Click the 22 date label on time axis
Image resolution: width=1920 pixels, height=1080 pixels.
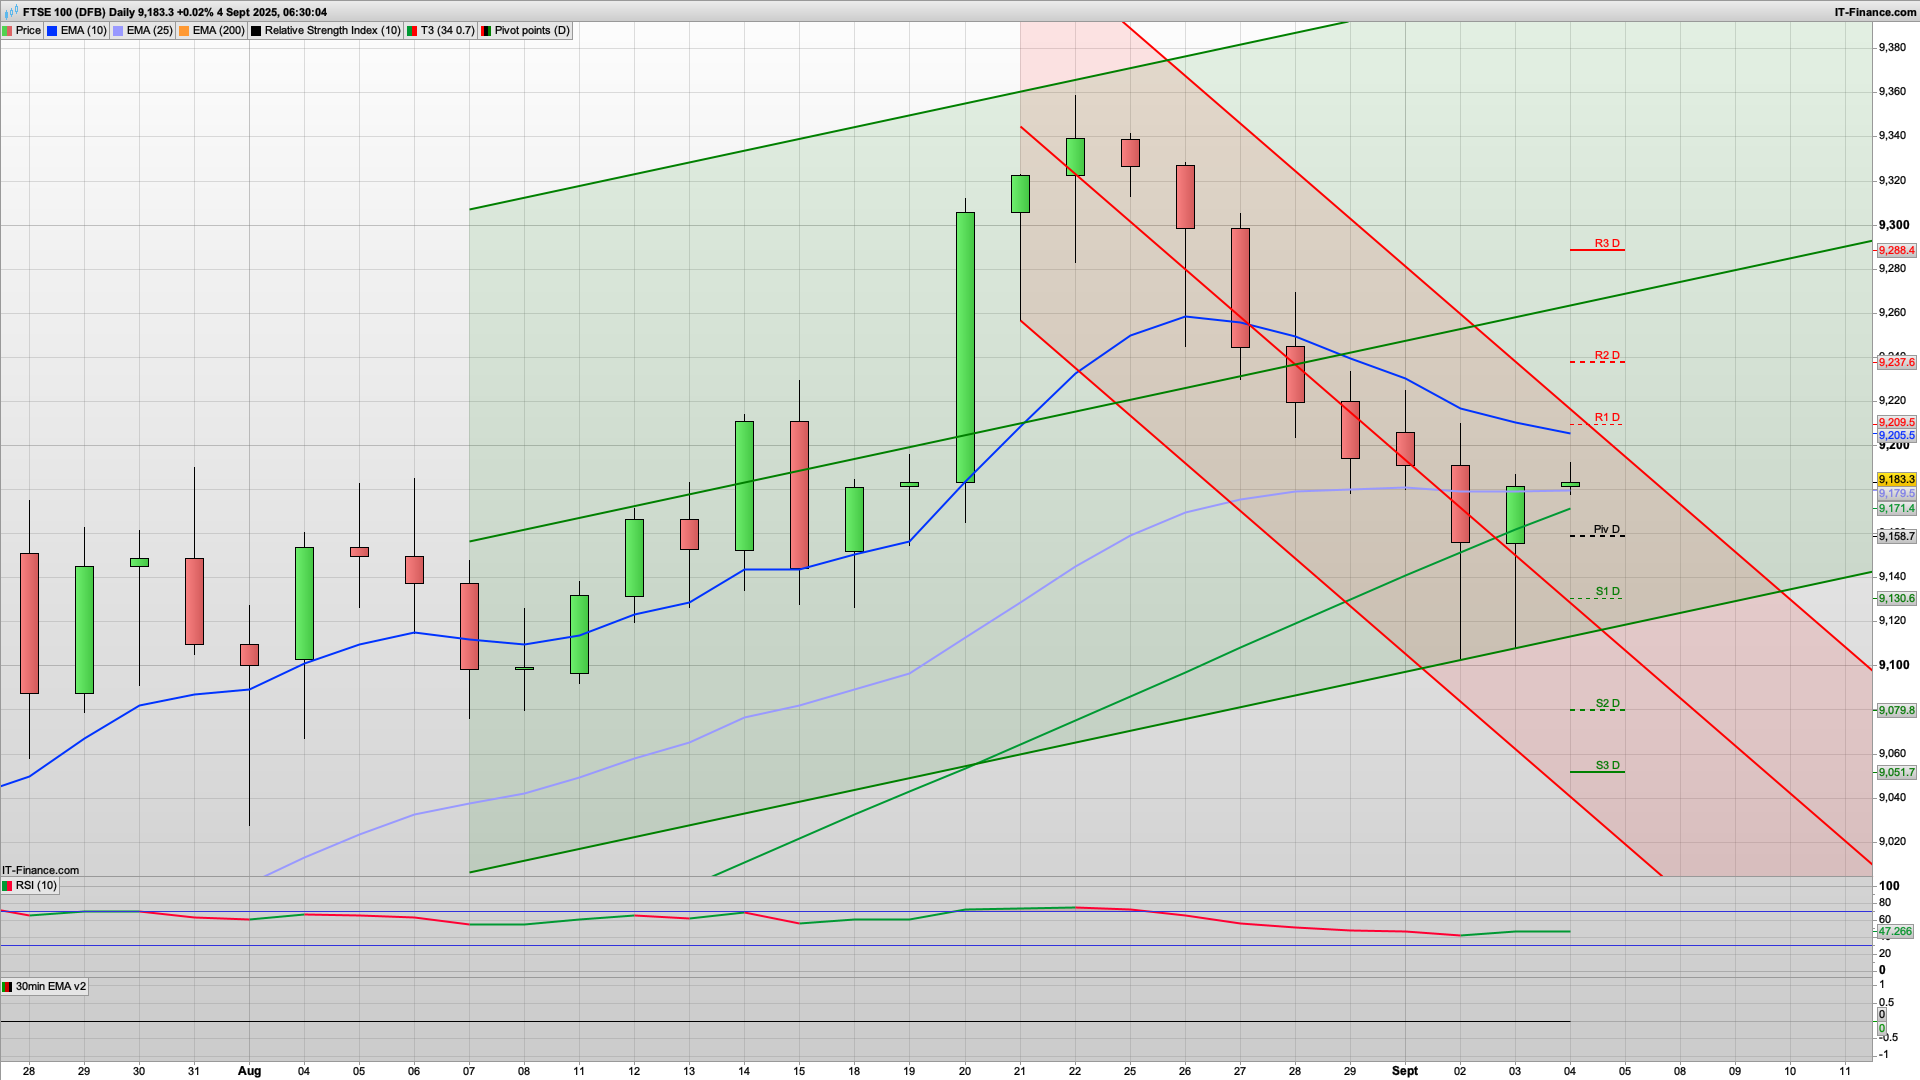(x=1075, y=1071)
